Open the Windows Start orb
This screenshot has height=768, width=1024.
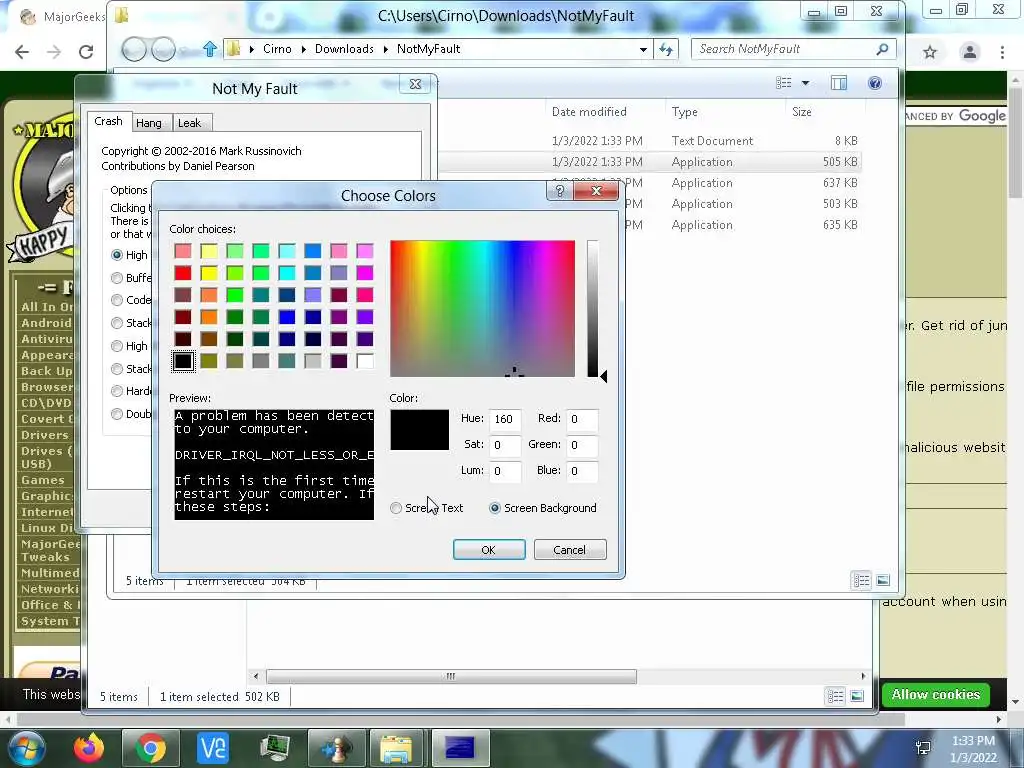coord(27,748)
